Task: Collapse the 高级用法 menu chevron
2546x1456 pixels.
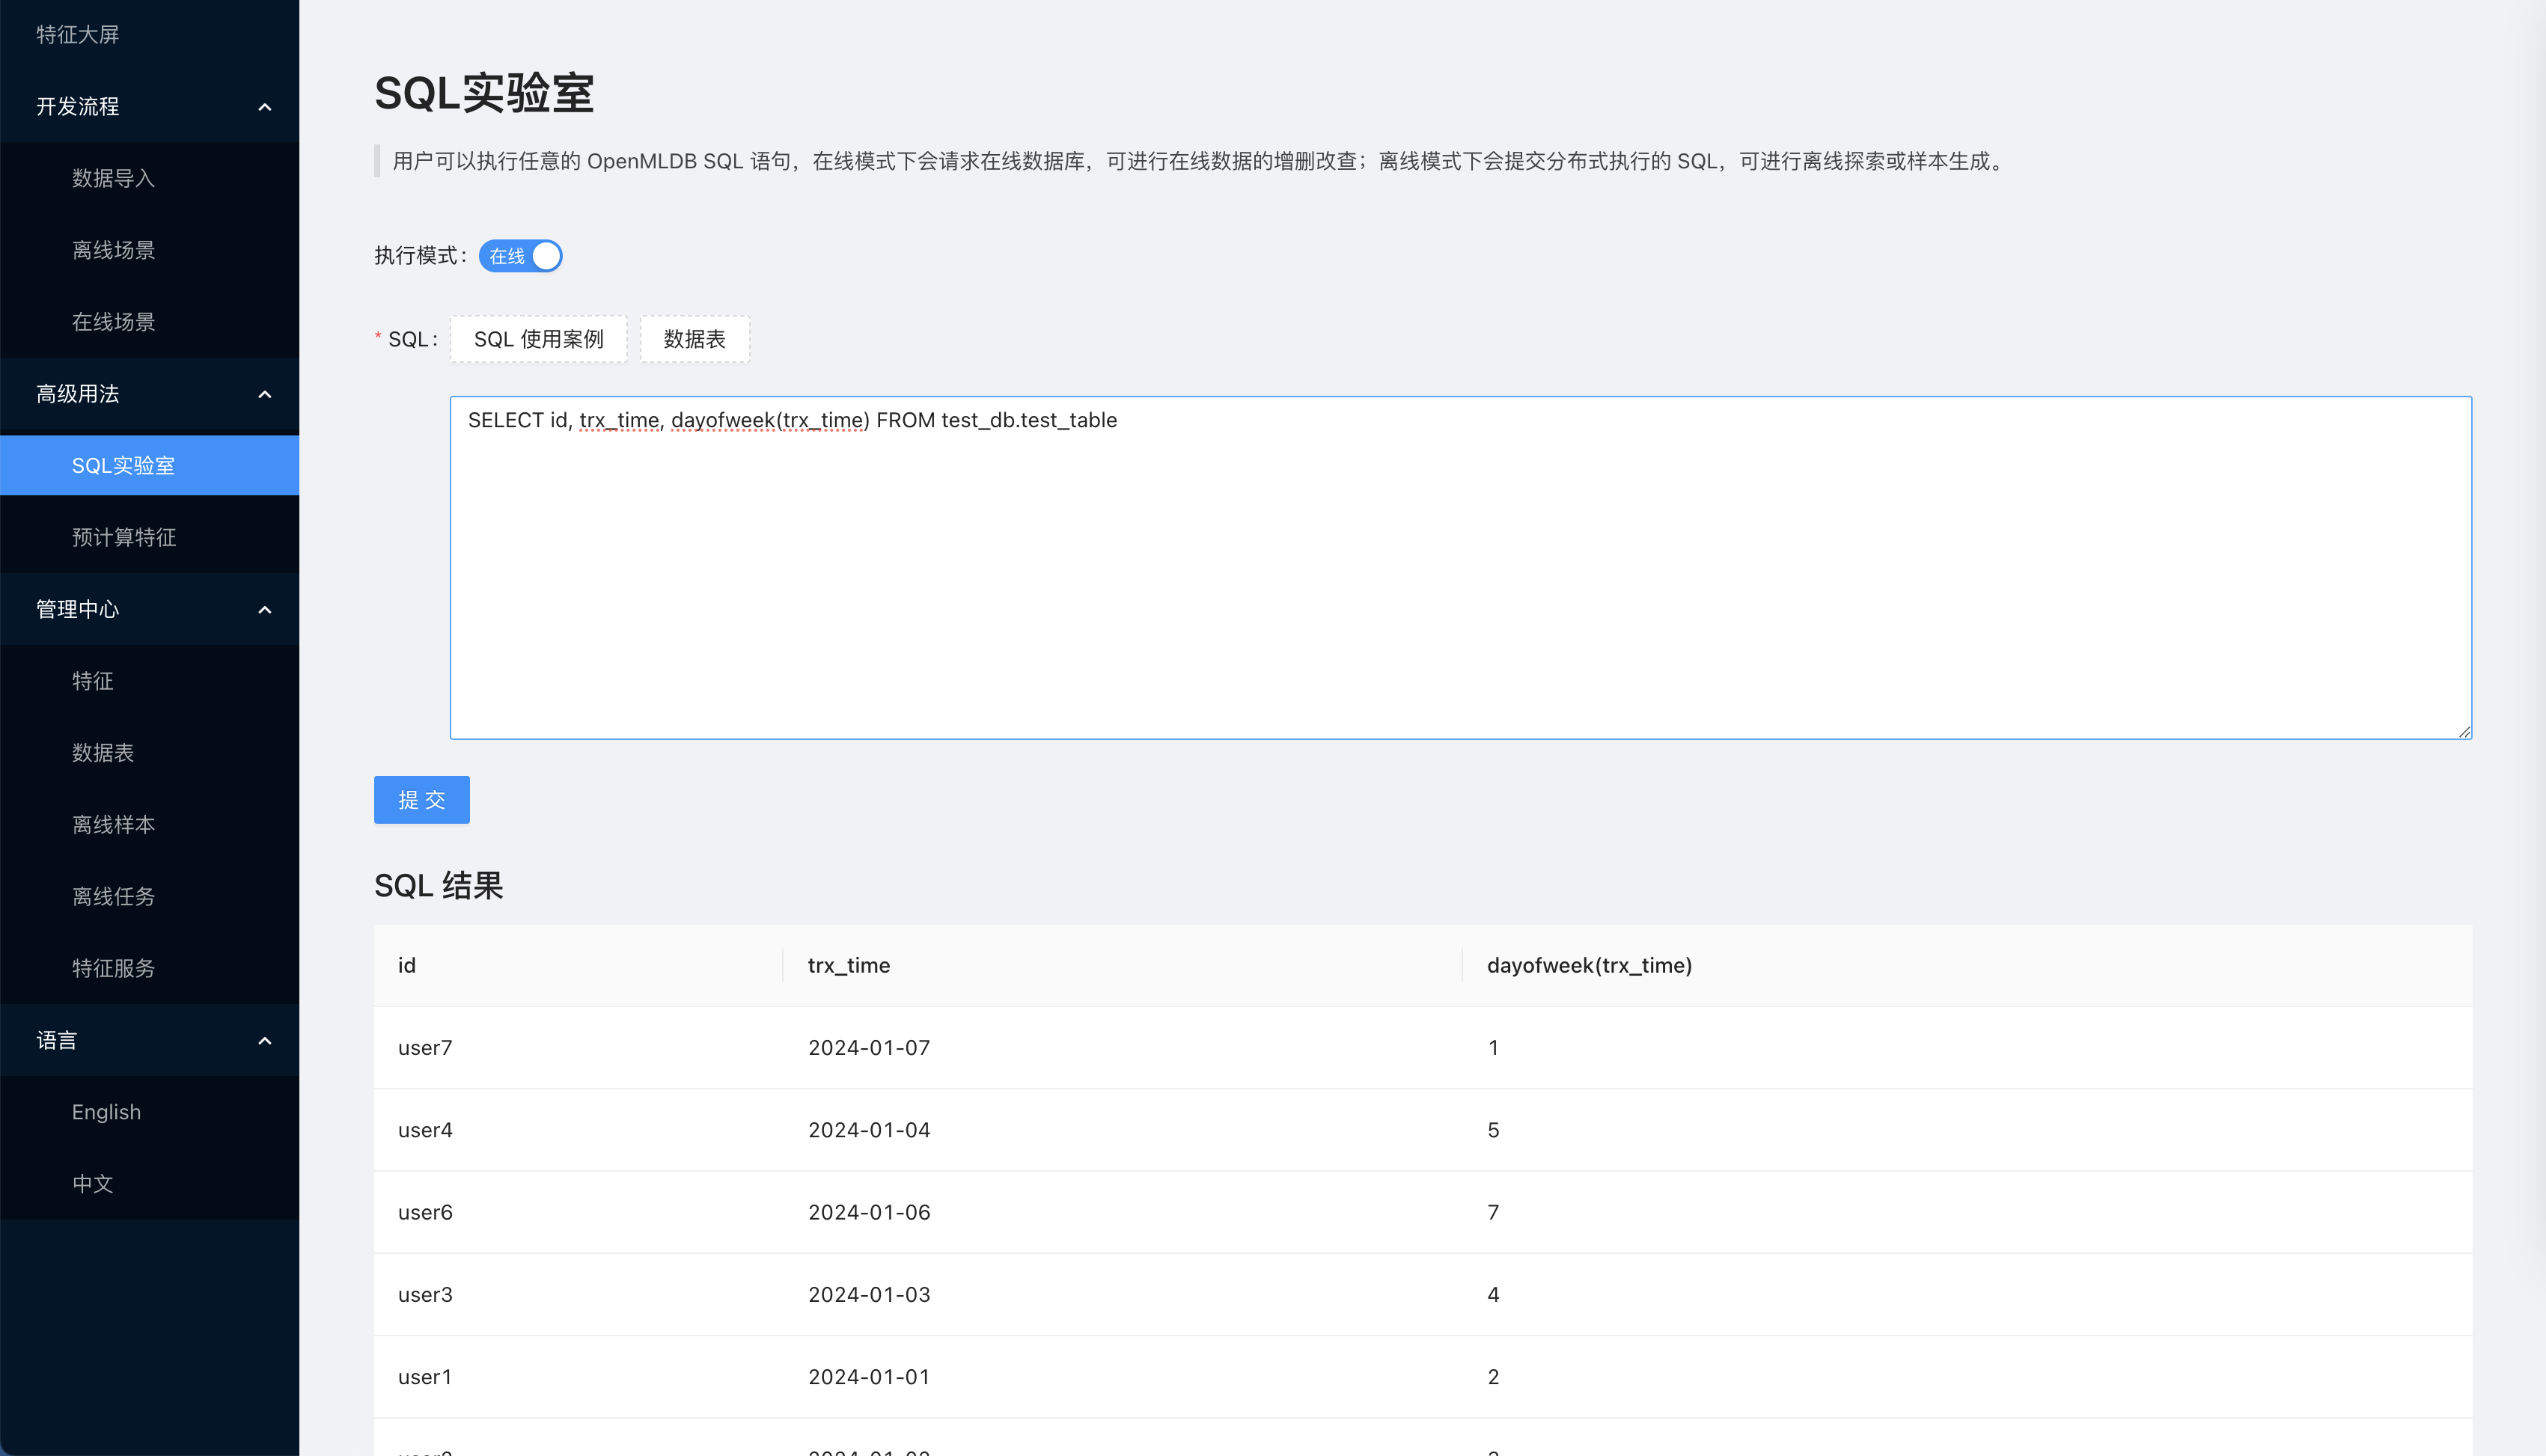Action: tap(264, 394)
